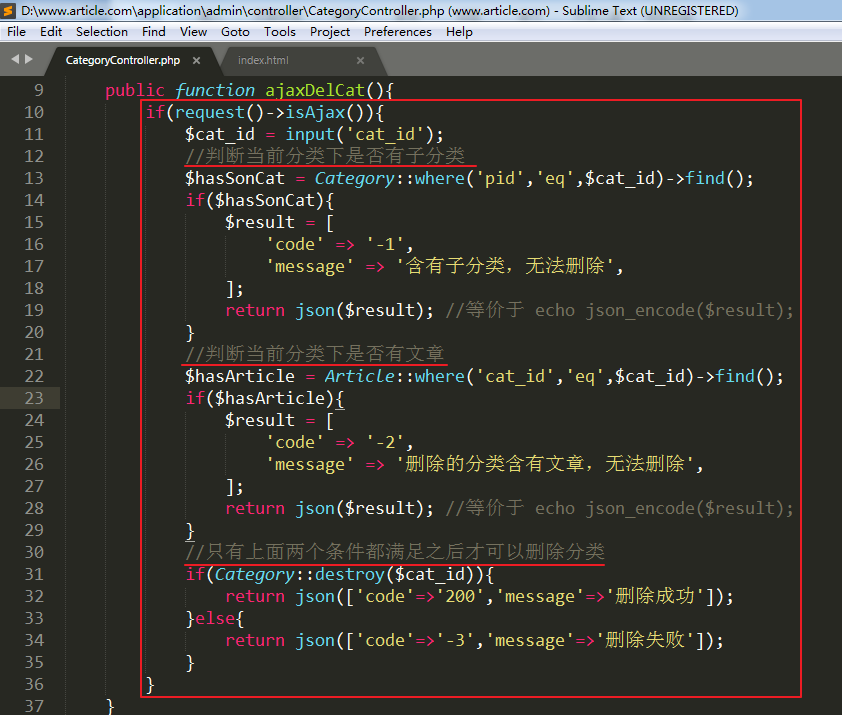Open the Goto menu
Screen dimensions: 842x715
tap(235, 32)
